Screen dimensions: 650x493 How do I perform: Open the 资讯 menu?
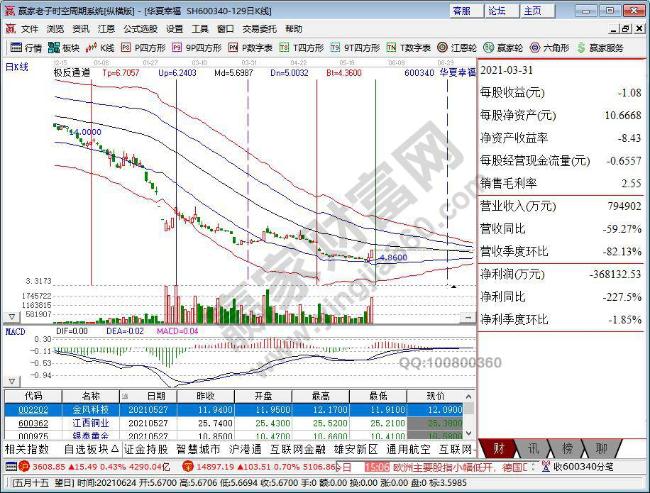[x=81, y=29]
